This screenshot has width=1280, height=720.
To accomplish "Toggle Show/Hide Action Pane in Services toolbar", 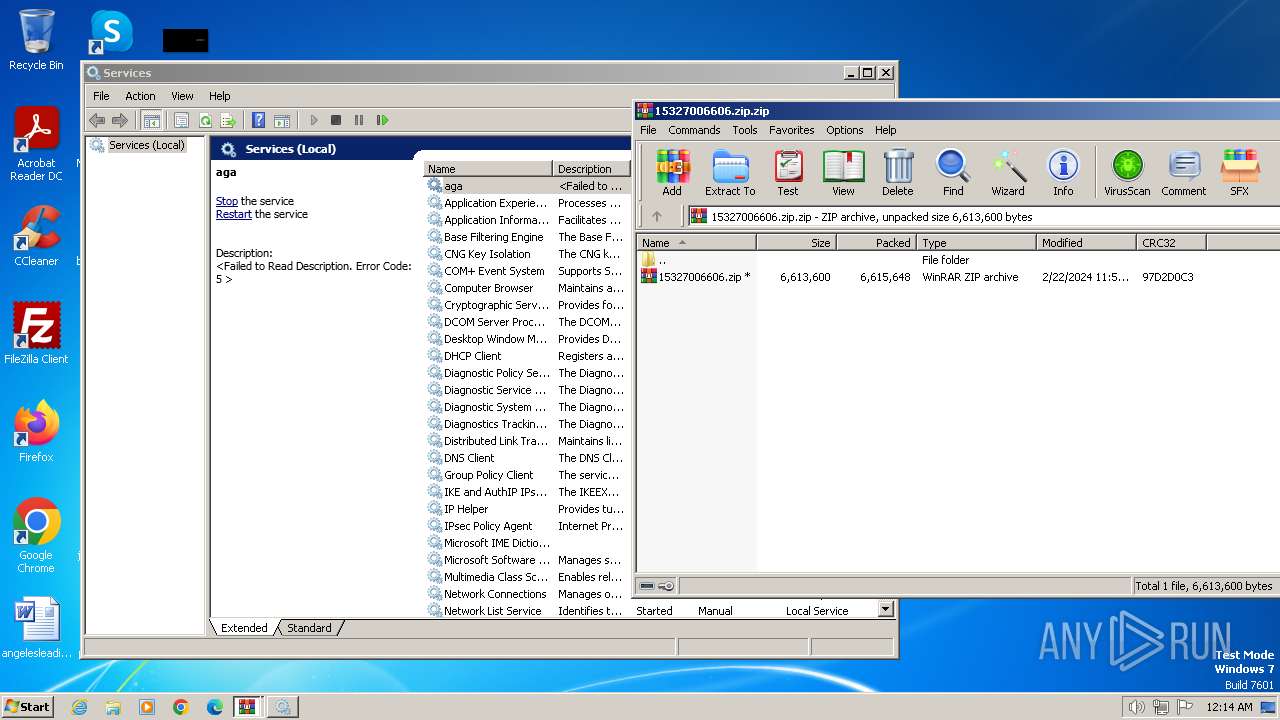I will [x=282, y=120].
